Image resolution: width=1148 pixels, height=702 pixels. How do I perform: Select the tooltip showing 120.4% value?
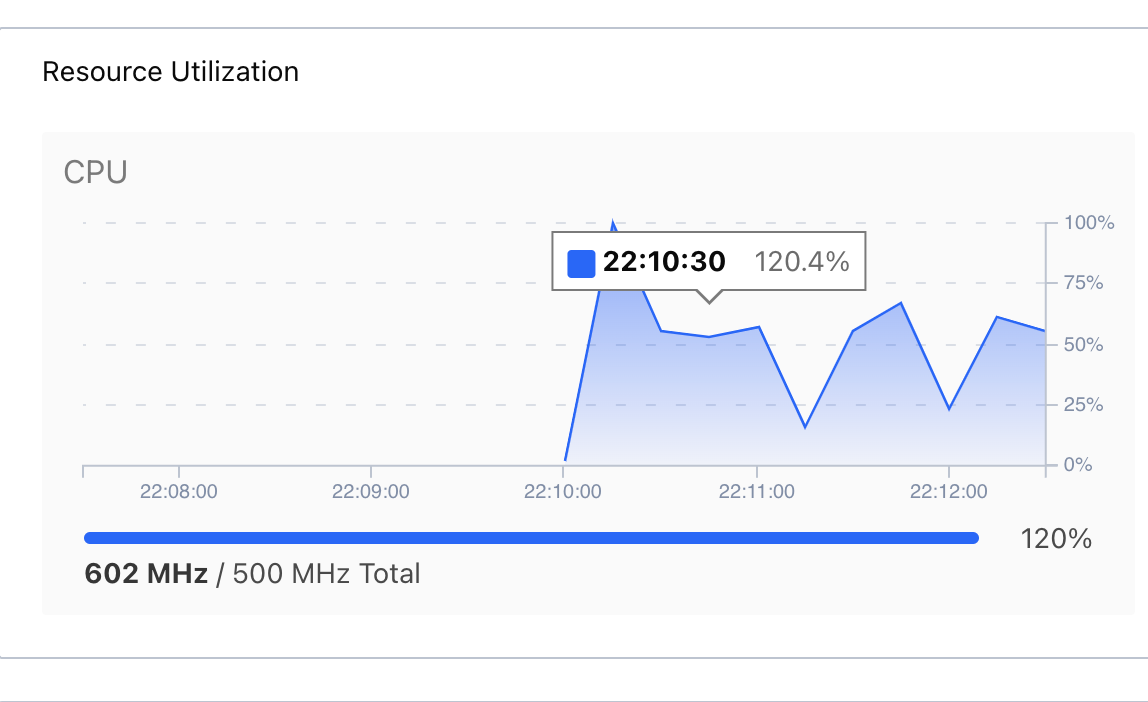click(710, 262)
